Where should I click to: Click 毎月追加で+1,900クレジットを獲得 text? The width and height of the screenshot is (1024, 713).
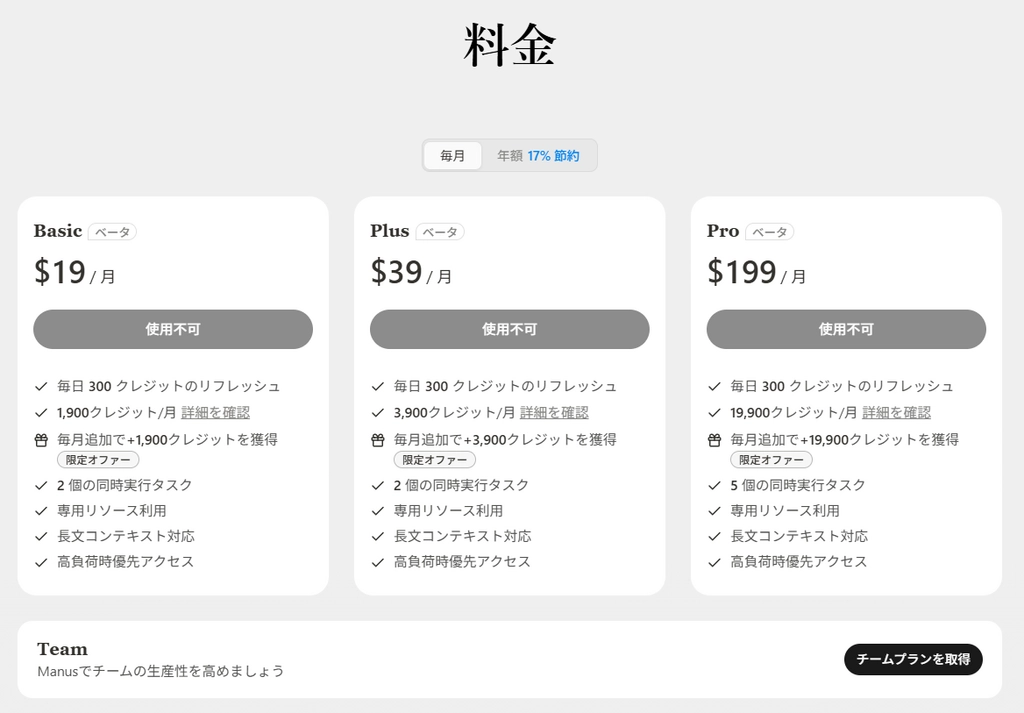coord(167,439)
